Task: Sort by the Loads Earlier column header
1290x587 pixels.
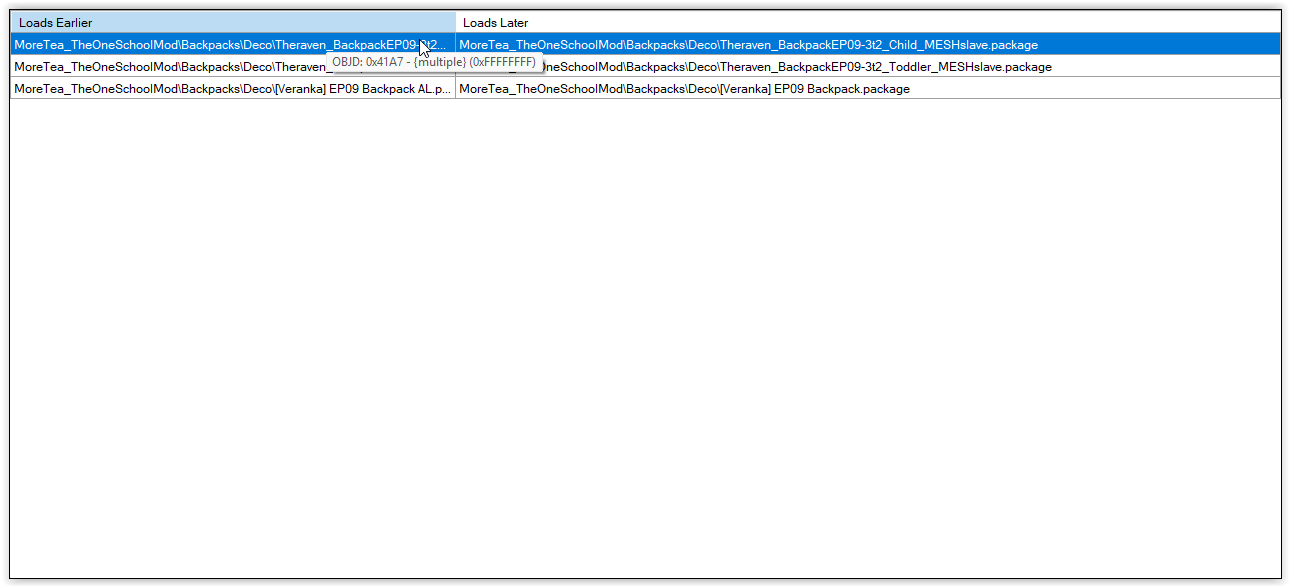Action: [x=56, y=22]
